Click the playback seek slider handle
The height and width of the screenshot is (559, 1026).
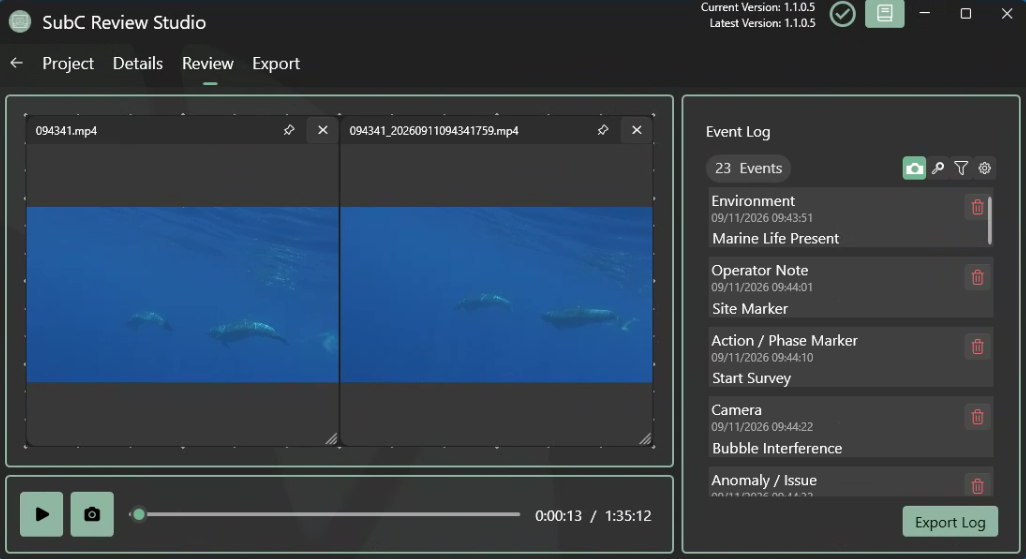coord(139,514)
